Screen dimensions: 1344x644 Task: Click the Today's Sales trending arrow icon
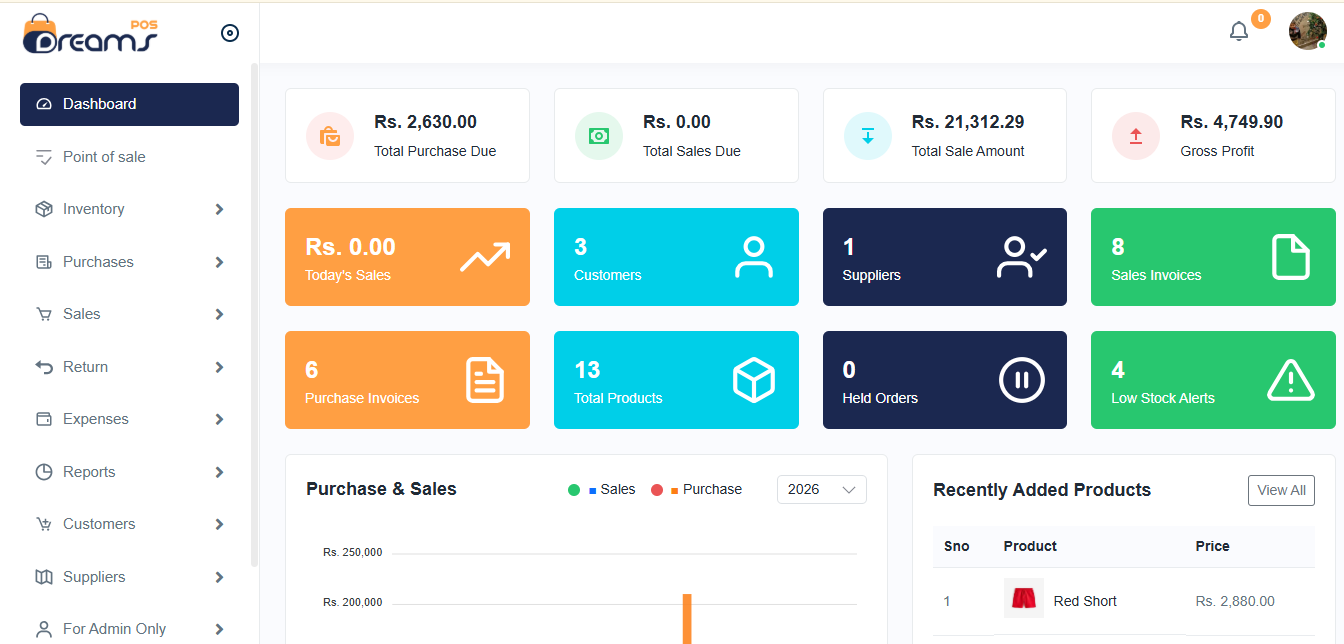tap(485, 257)
